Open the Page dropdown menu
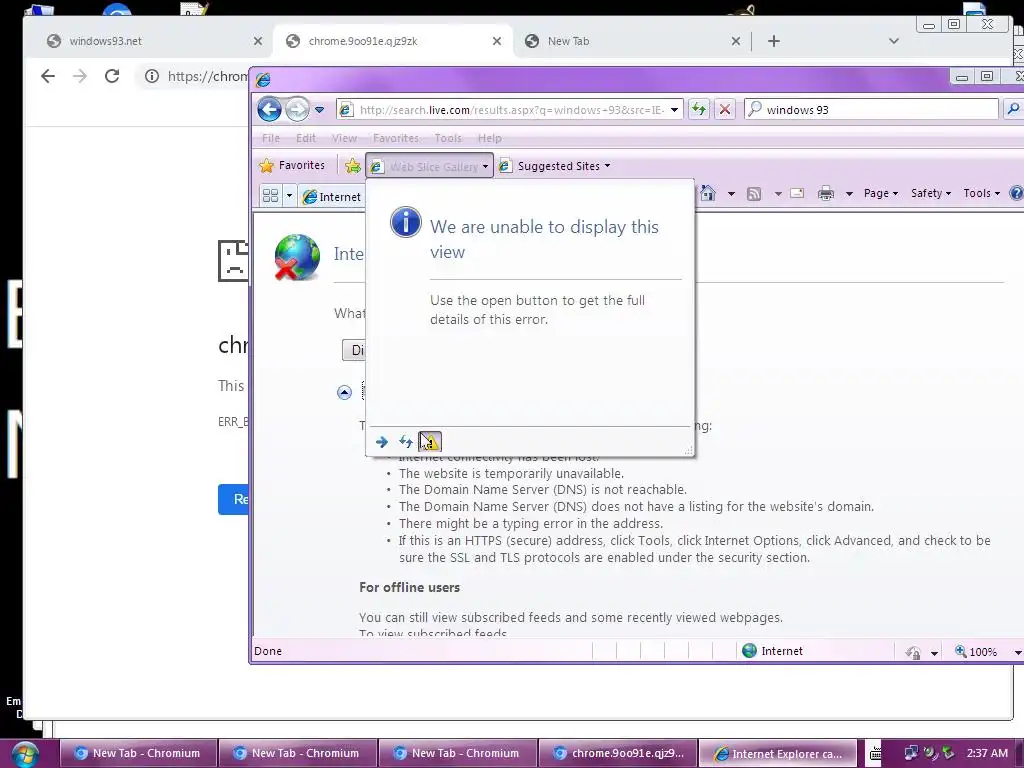The height and width of the screenshot is (768, 1024). point(881,193)
